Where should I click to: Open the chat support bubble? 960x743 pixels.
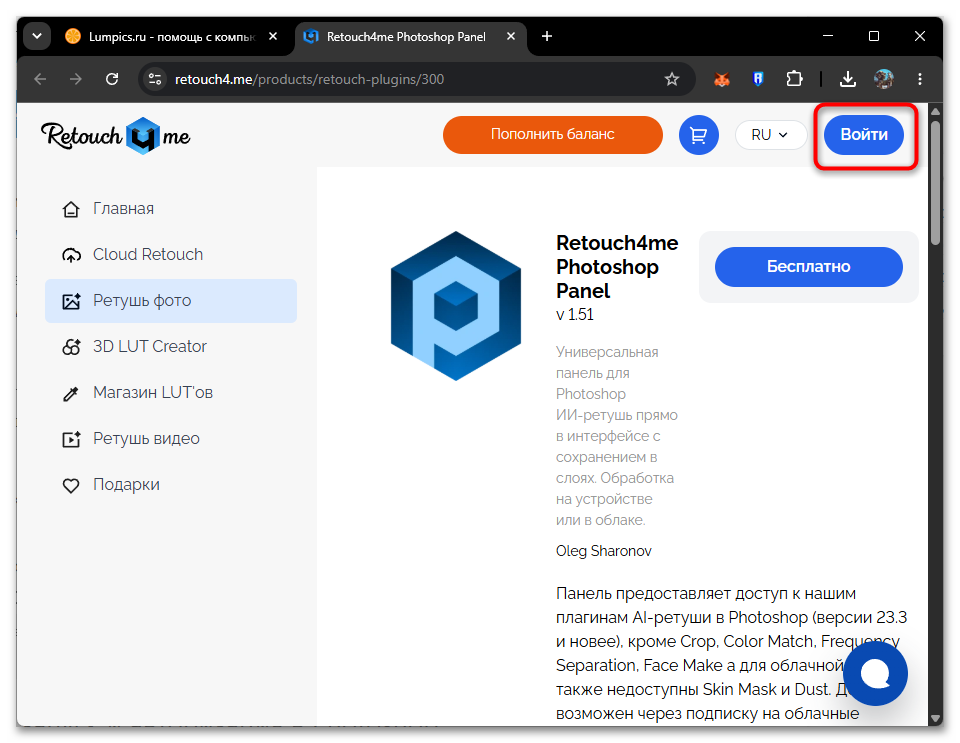click(875, 673)
